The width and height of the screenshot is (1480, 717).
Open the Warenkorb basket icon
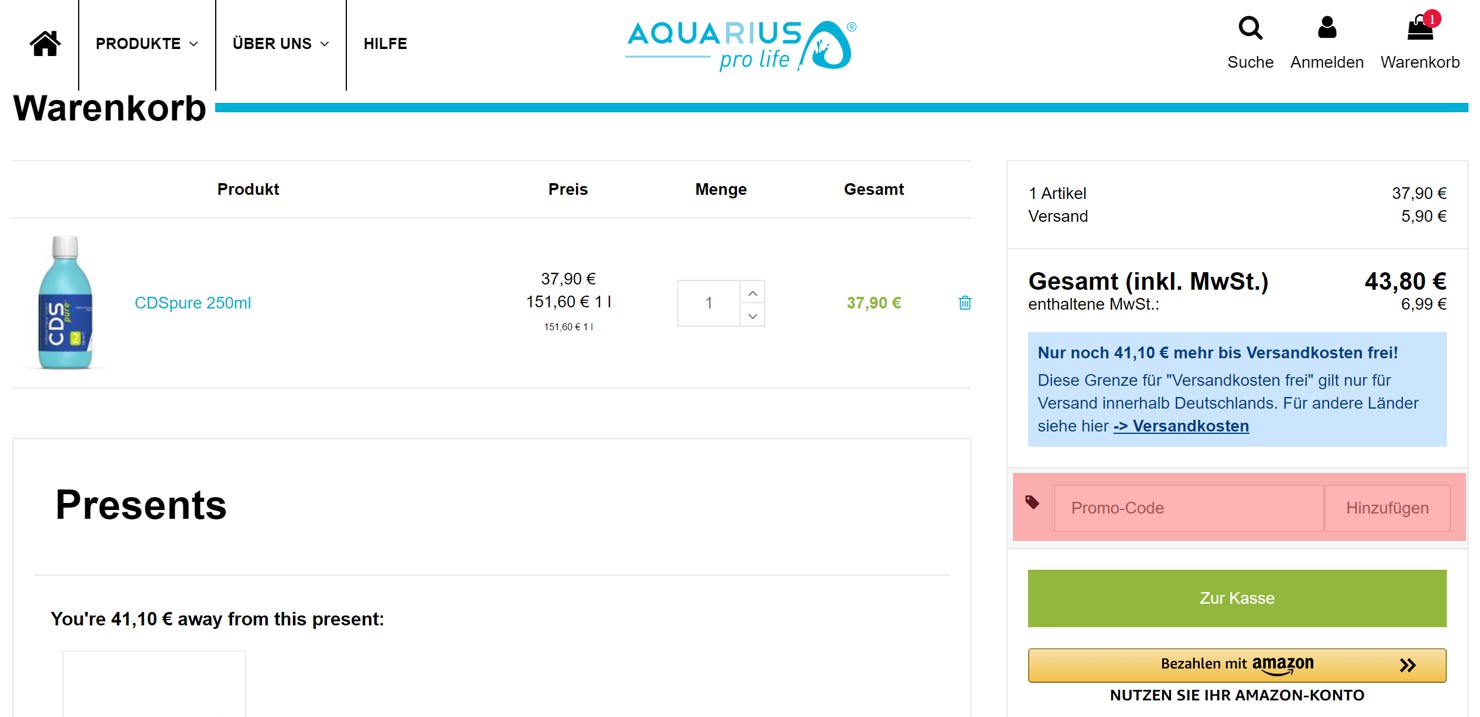tap(1421, 28)
